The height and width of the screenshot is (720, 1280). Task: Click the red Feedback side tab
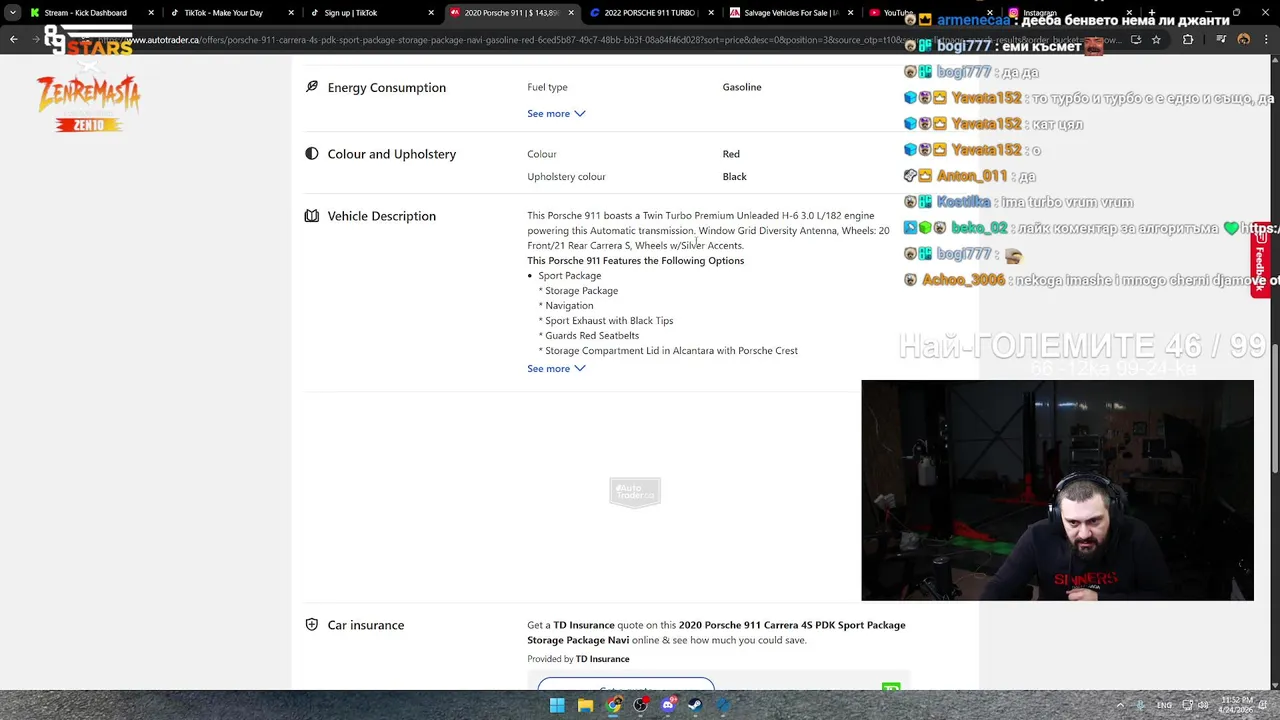point(1262,259)
